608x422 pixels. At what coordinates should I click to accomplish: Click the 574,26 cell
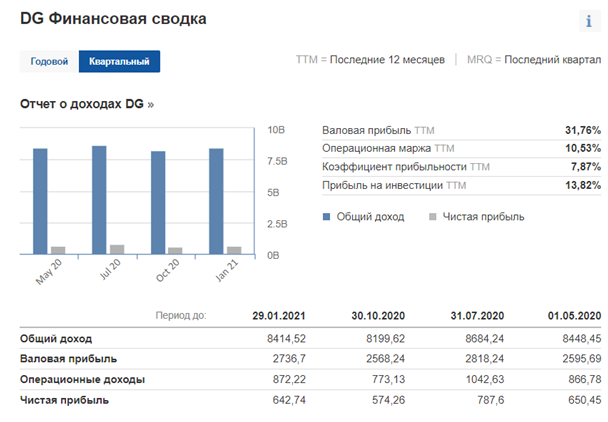click(389, 400)
